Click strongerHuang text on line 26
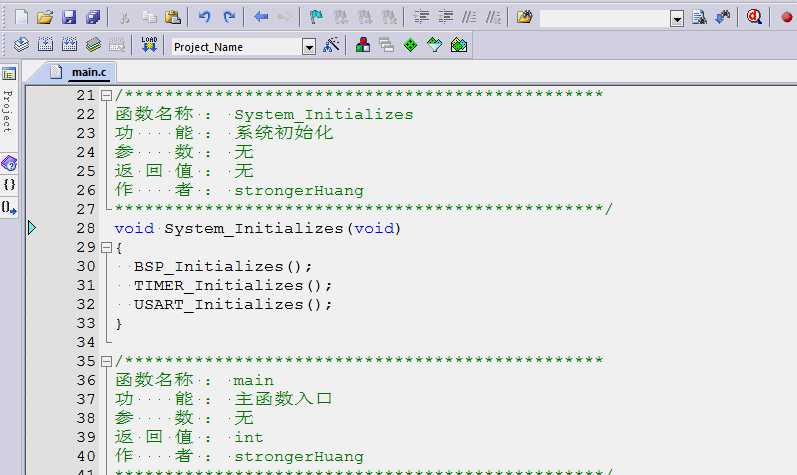 tap(299, 191)
